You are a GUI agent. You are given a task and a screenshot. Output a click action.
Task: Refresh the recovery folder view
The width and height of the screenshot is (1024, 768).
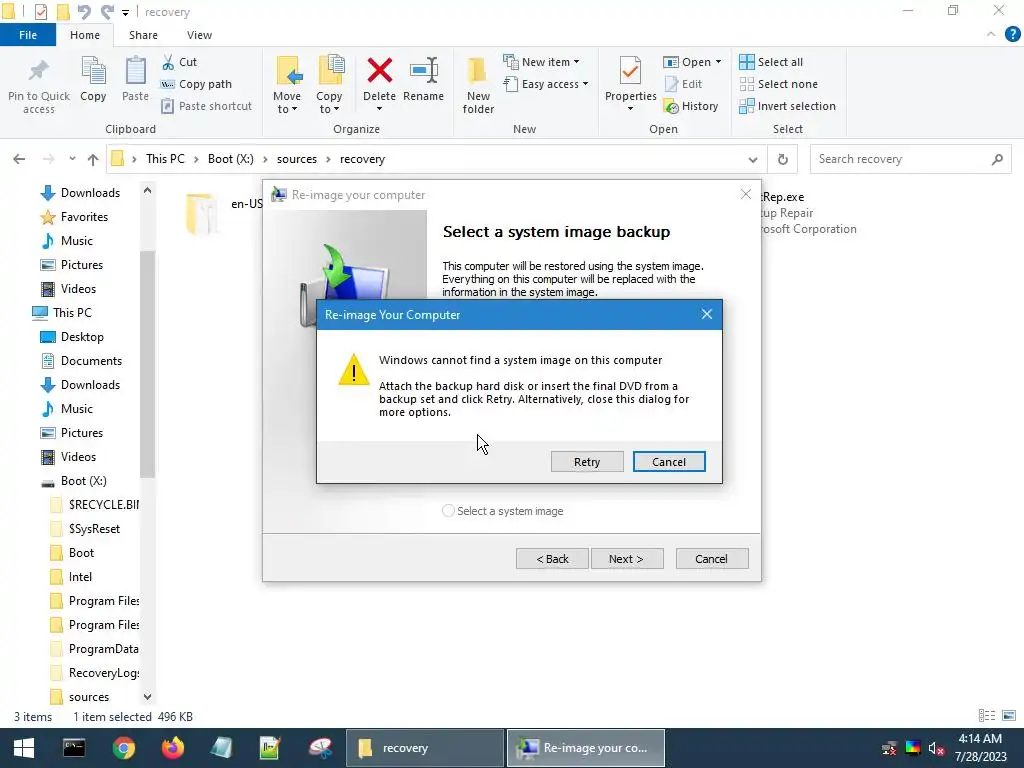(782, 159)
